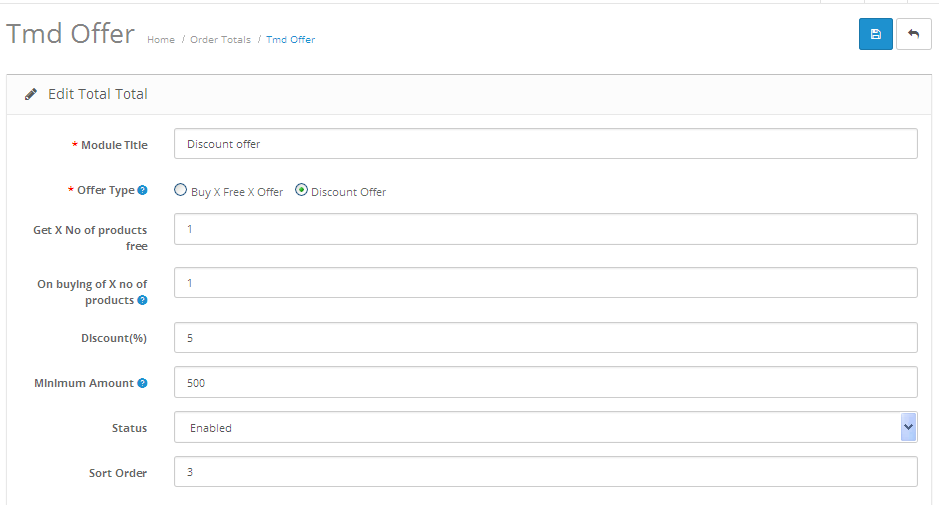Click the Minimum Amount help icon
The height and width of the screenshot is (505, 939).
point(143,383)
